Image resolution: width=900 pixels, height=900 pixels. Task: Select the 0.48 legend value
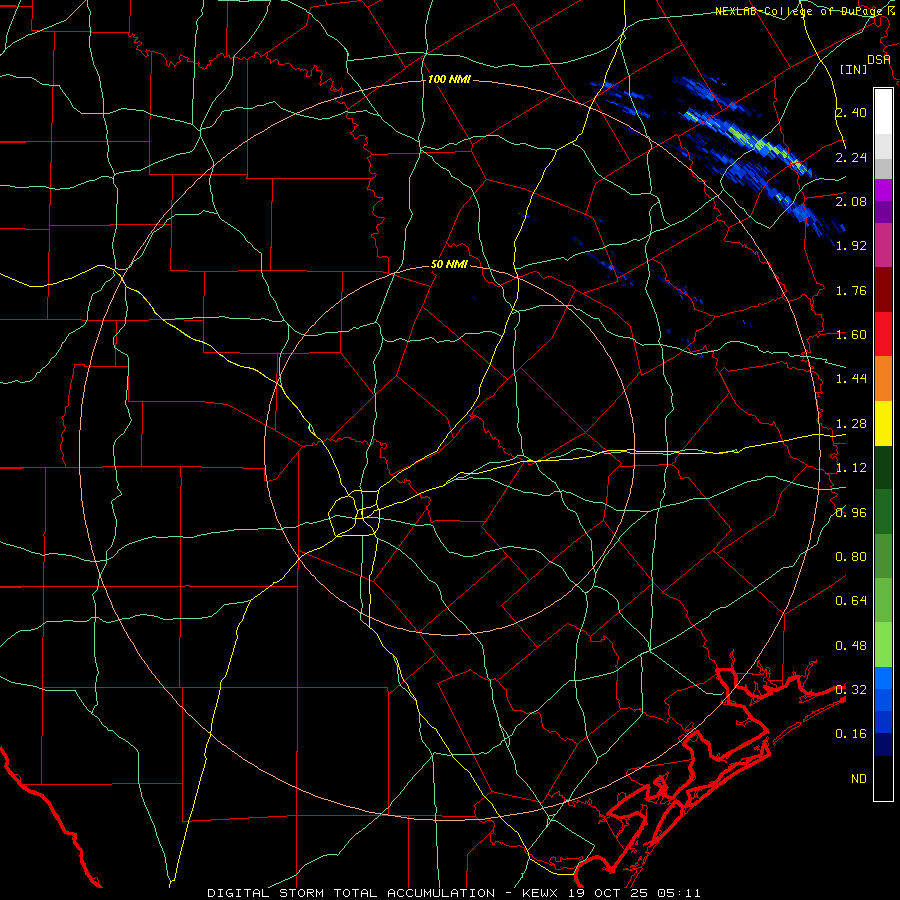tap(851, 646)
